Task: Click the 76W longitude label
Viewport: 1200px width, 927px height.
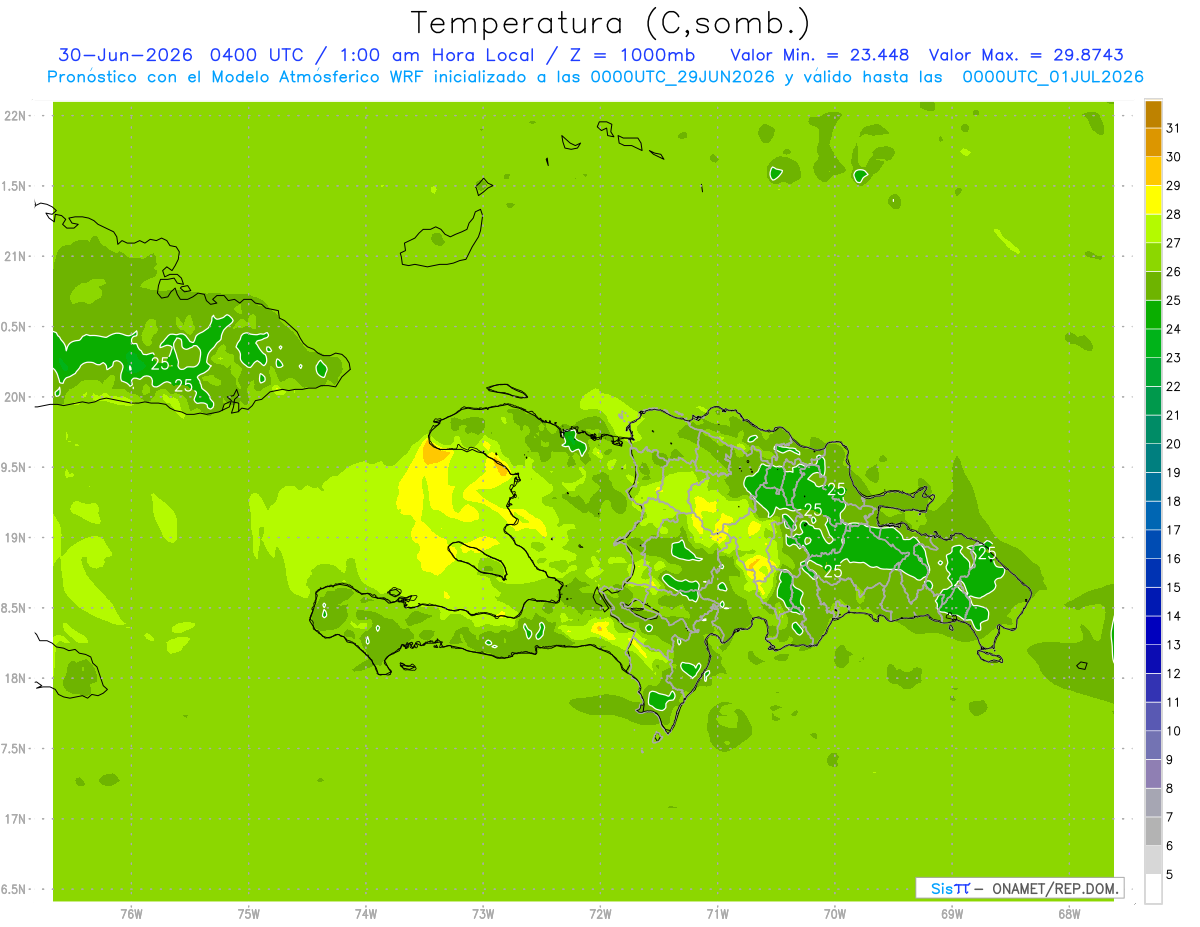Action: (x=130, y=914)
